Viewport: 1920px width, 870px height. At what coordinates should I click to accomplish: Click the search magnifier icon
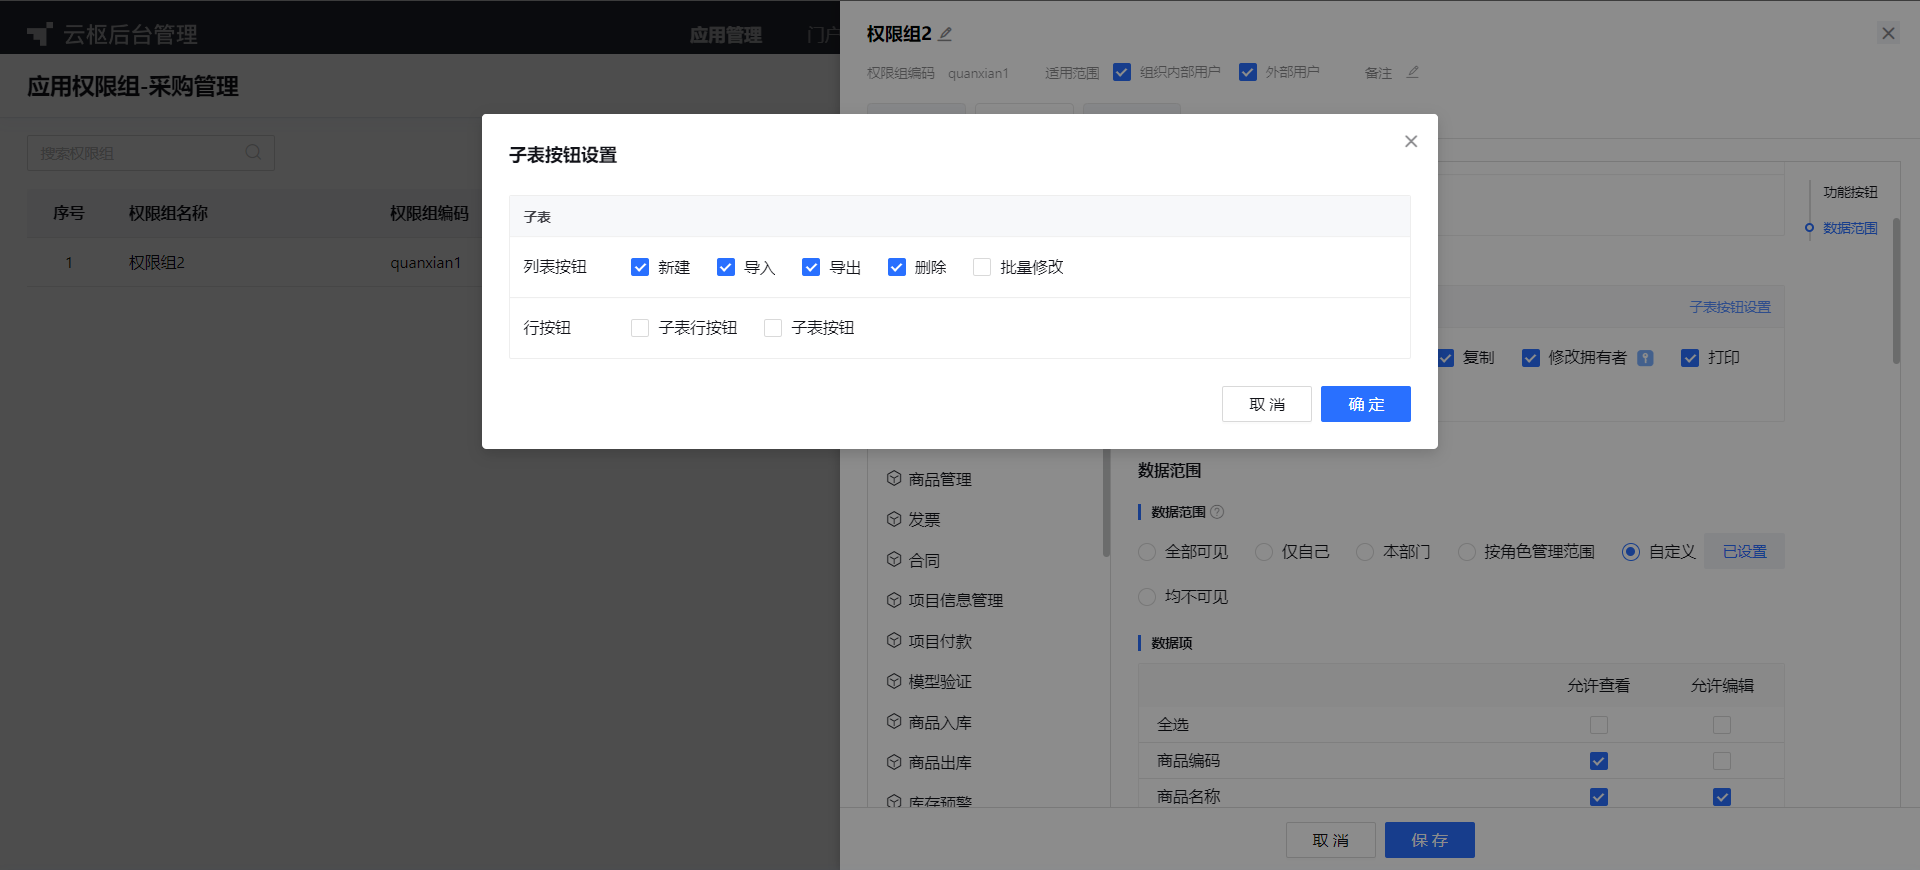(x=254, y=152)
